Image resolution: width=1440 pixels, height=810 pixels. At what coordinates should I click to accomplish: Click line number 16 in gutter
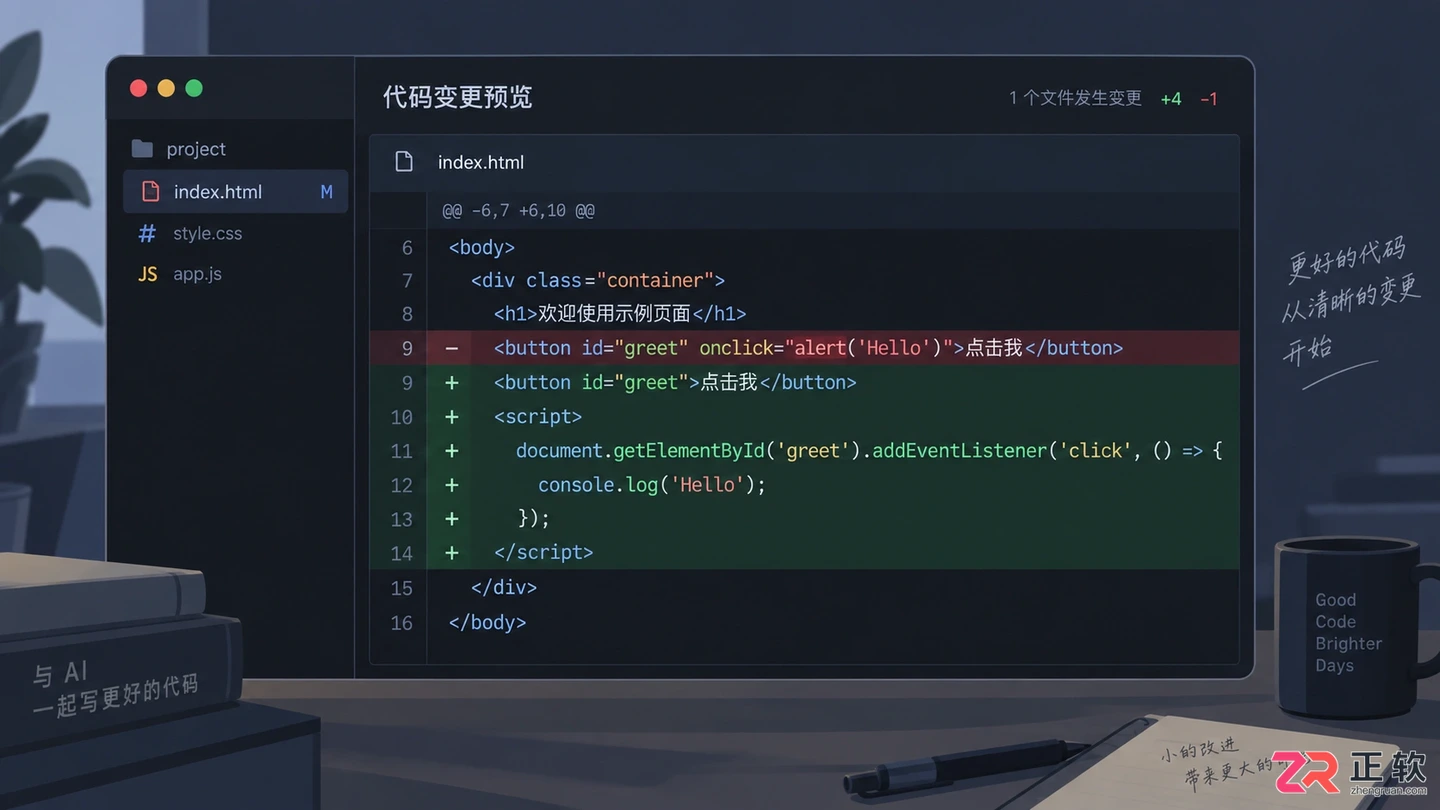(x=401, y=623)
